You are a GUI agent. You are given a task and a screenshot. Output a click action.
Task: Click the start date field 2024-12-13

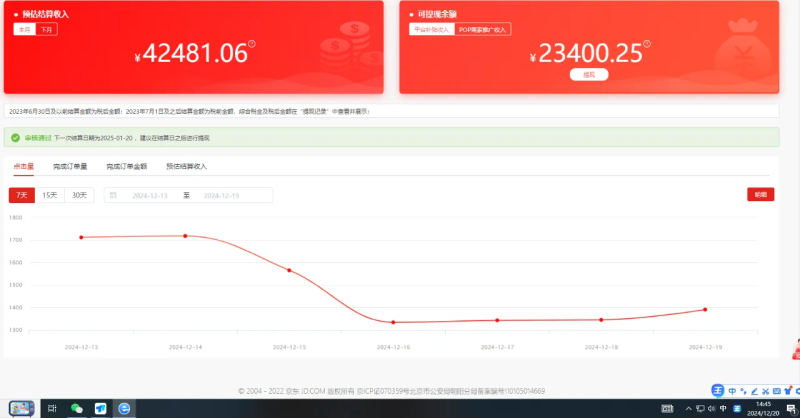tap(149, 195)
